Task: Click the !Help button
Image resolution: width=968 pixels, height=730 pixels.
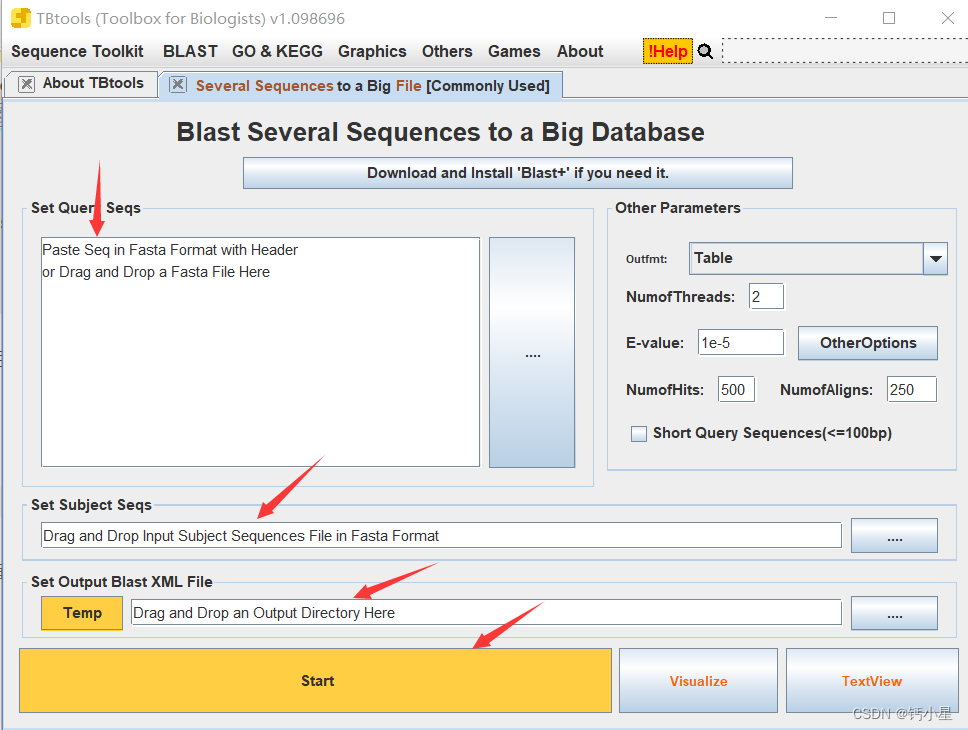Action: (668, 51)
